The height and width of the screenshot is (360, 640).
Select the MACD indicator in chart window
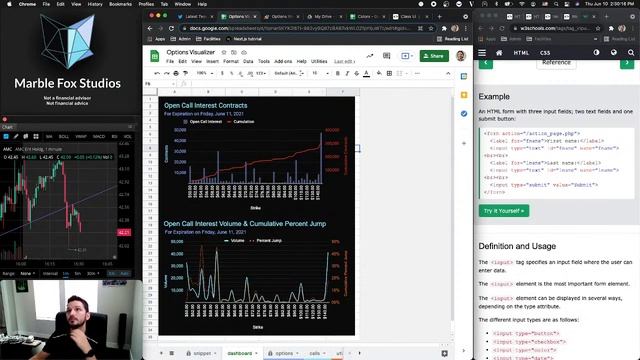[99, 137]
